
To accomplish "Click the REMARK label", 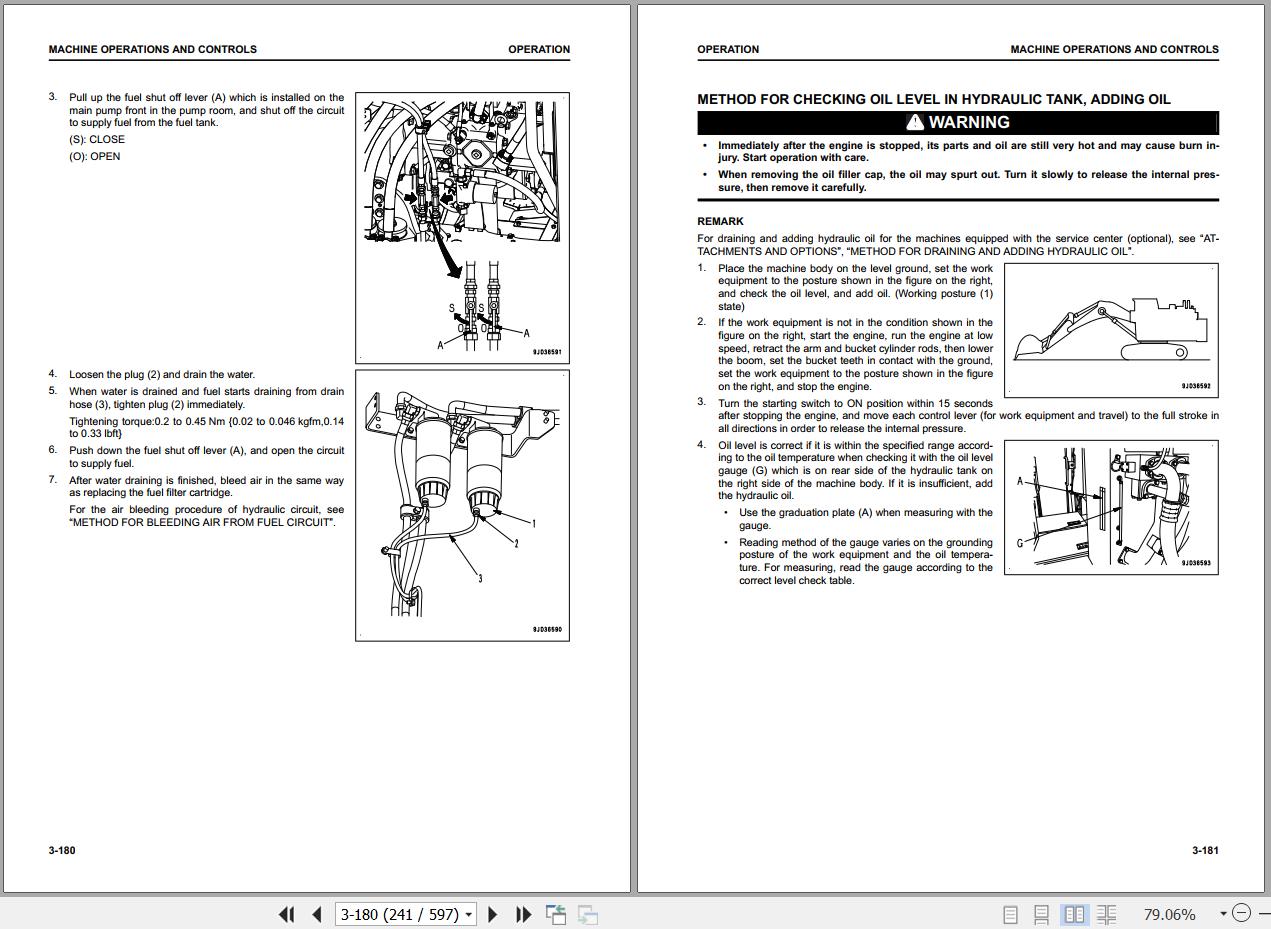I will coord(720,221).
